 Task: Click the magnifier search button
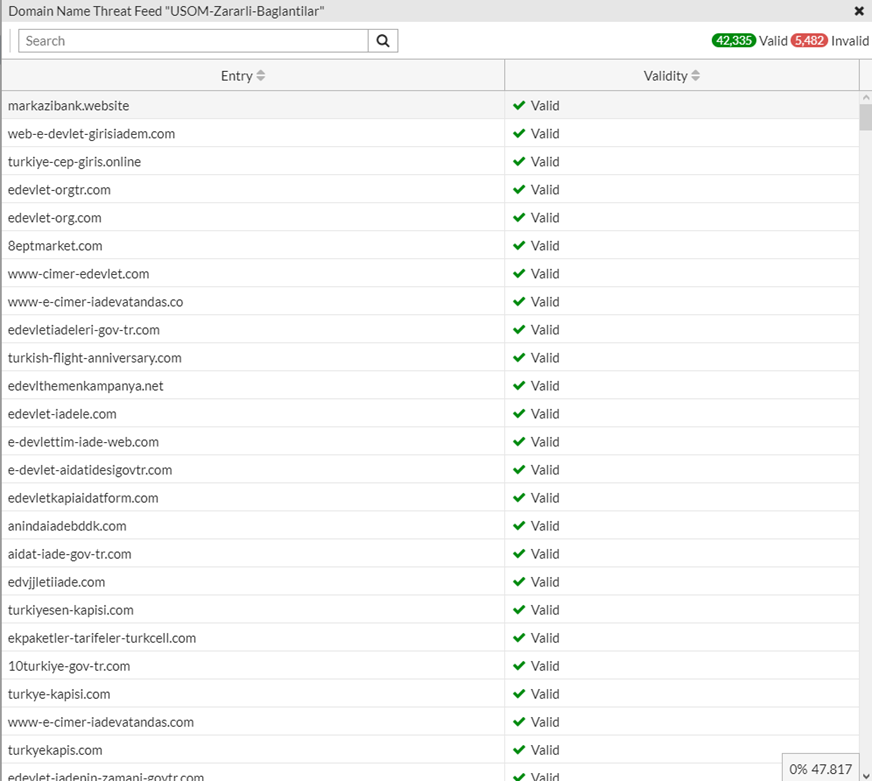(383, 41)
